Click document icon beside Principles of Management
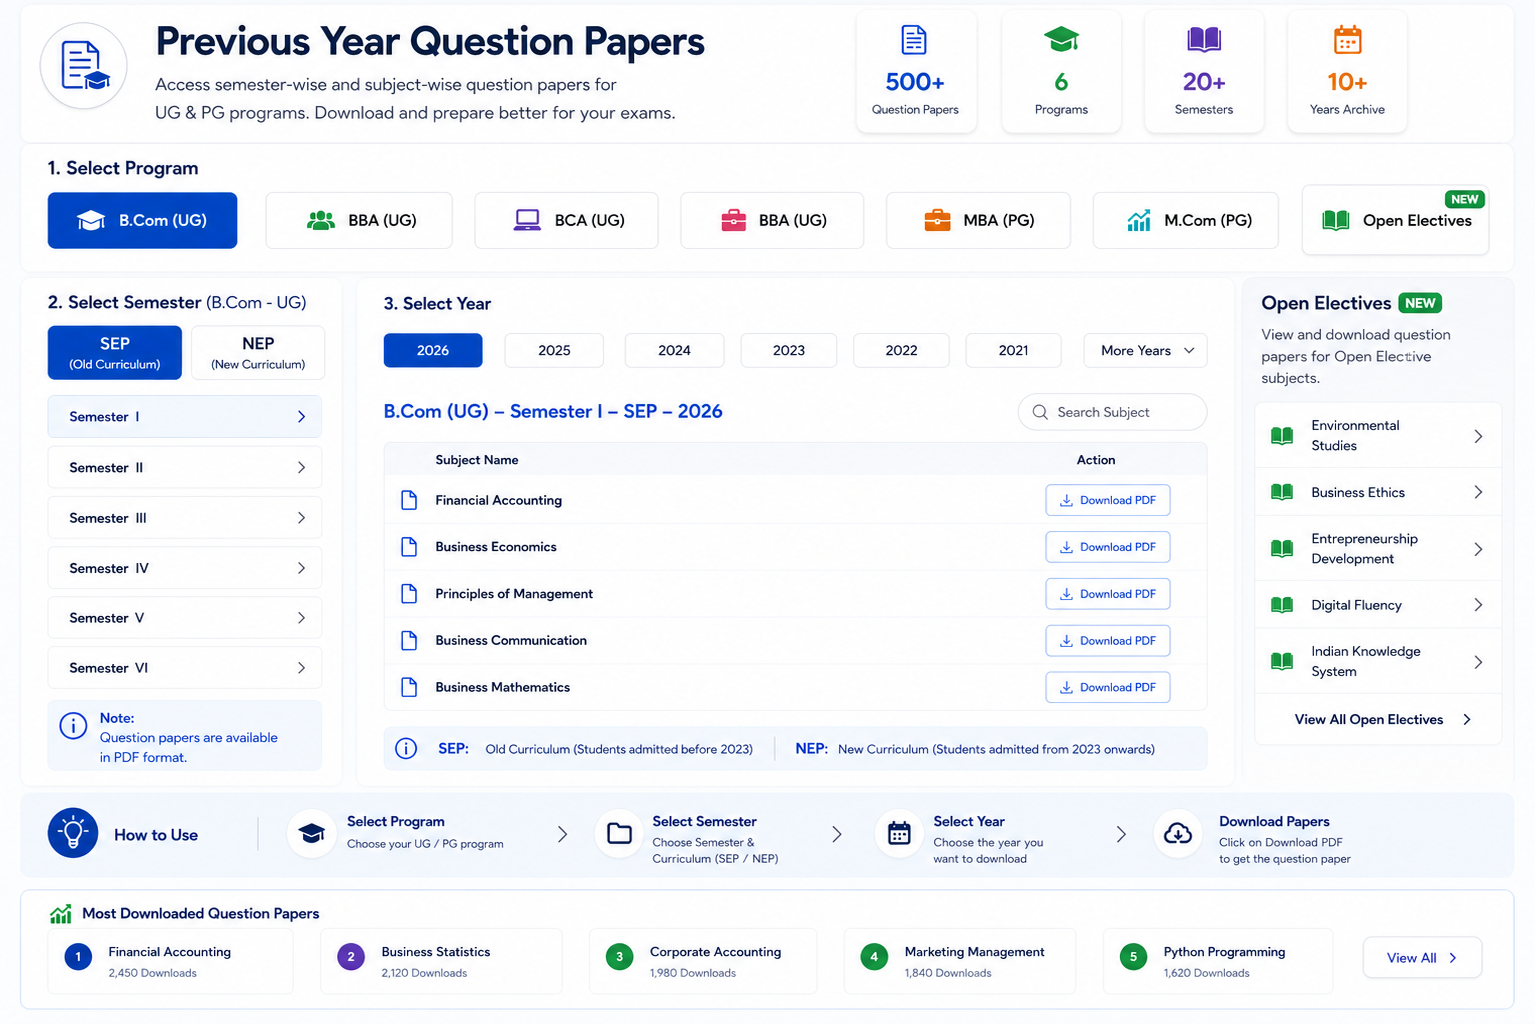Viewport: 1535px width, 1024px height. click(409, 594)
